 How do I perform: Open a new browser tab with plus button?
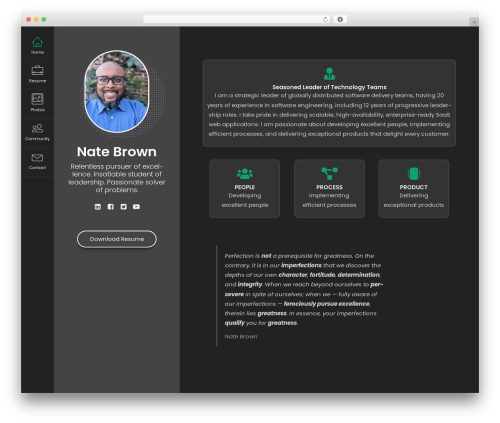click(474, 22)
